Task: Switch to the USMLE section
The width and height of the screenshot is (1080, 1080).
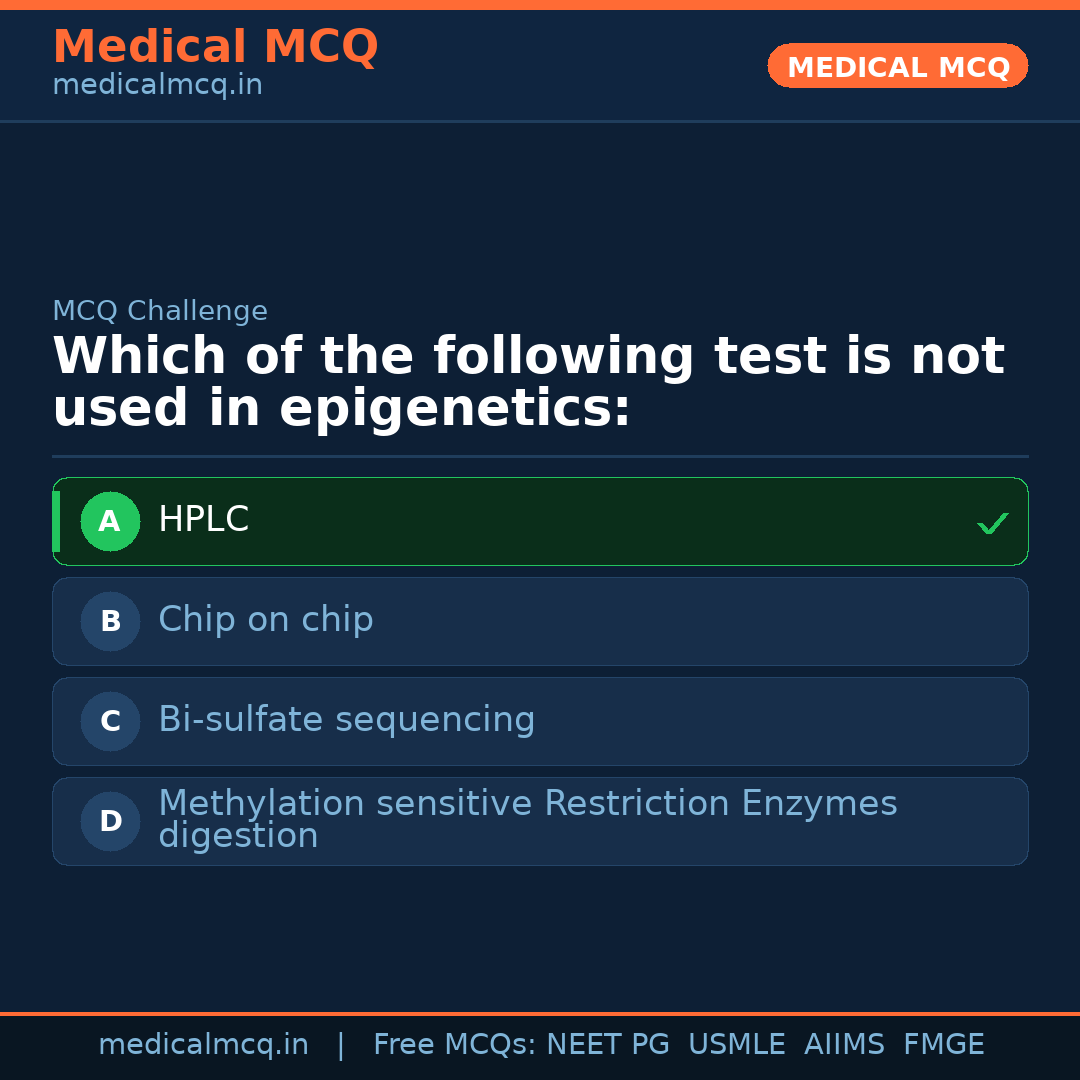Action: pyautogui.click(x=737, y=1043)
